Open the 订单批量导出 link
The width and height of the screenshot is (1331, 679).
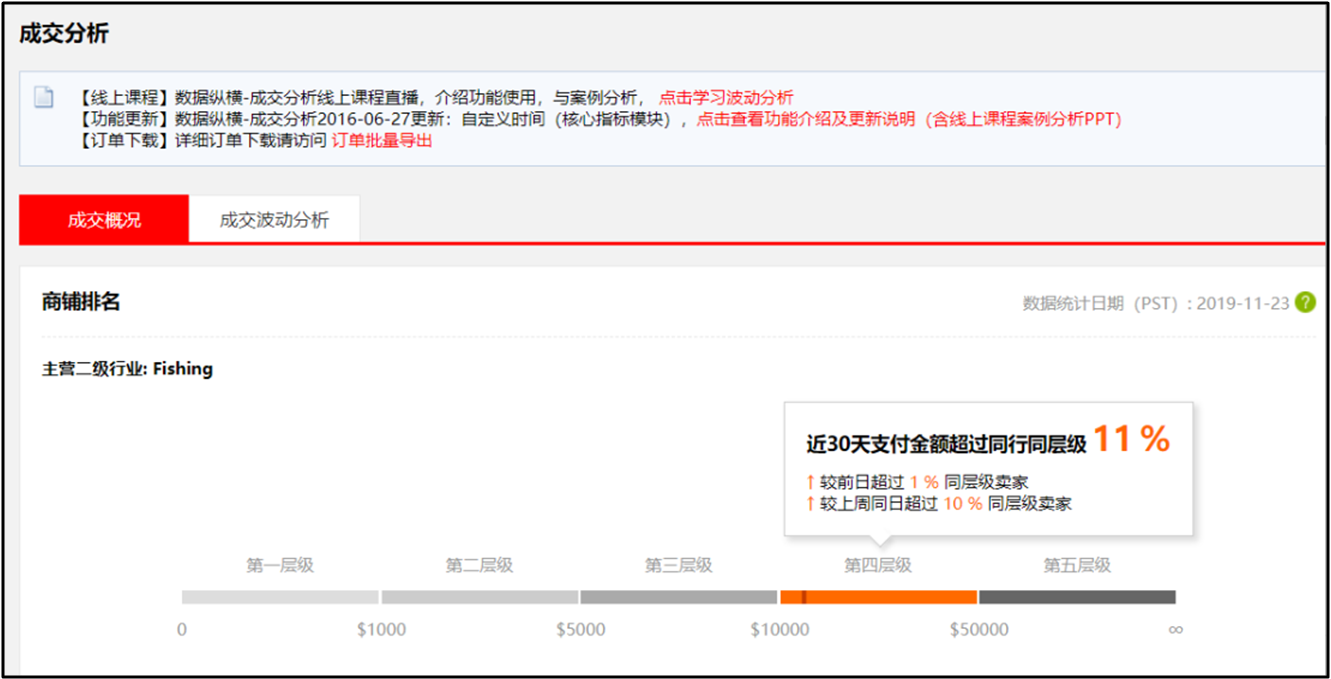(382, 141)
